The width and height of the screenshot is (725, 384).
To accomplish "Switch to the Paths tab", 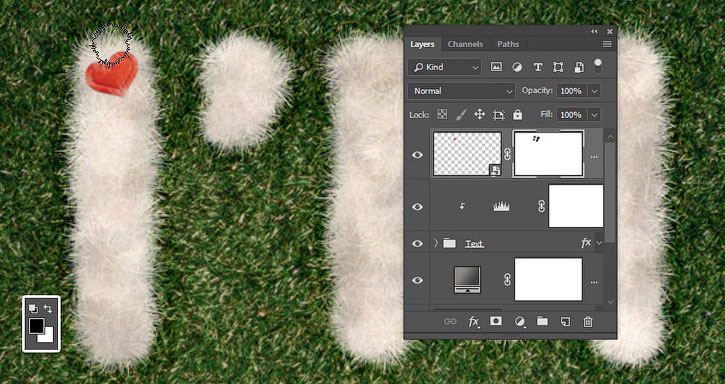I will (x=508, y=44).
